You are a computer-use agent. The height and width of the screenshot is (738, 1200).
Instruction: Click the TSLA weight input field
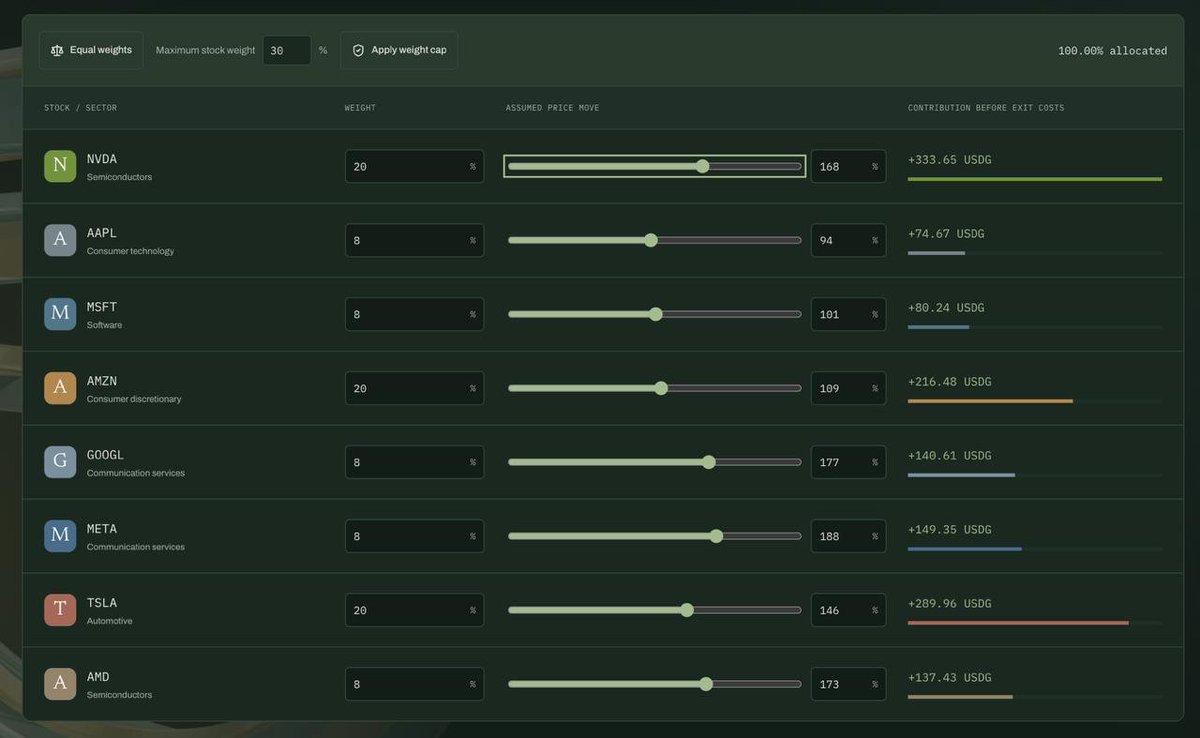[x=414, y=610]
